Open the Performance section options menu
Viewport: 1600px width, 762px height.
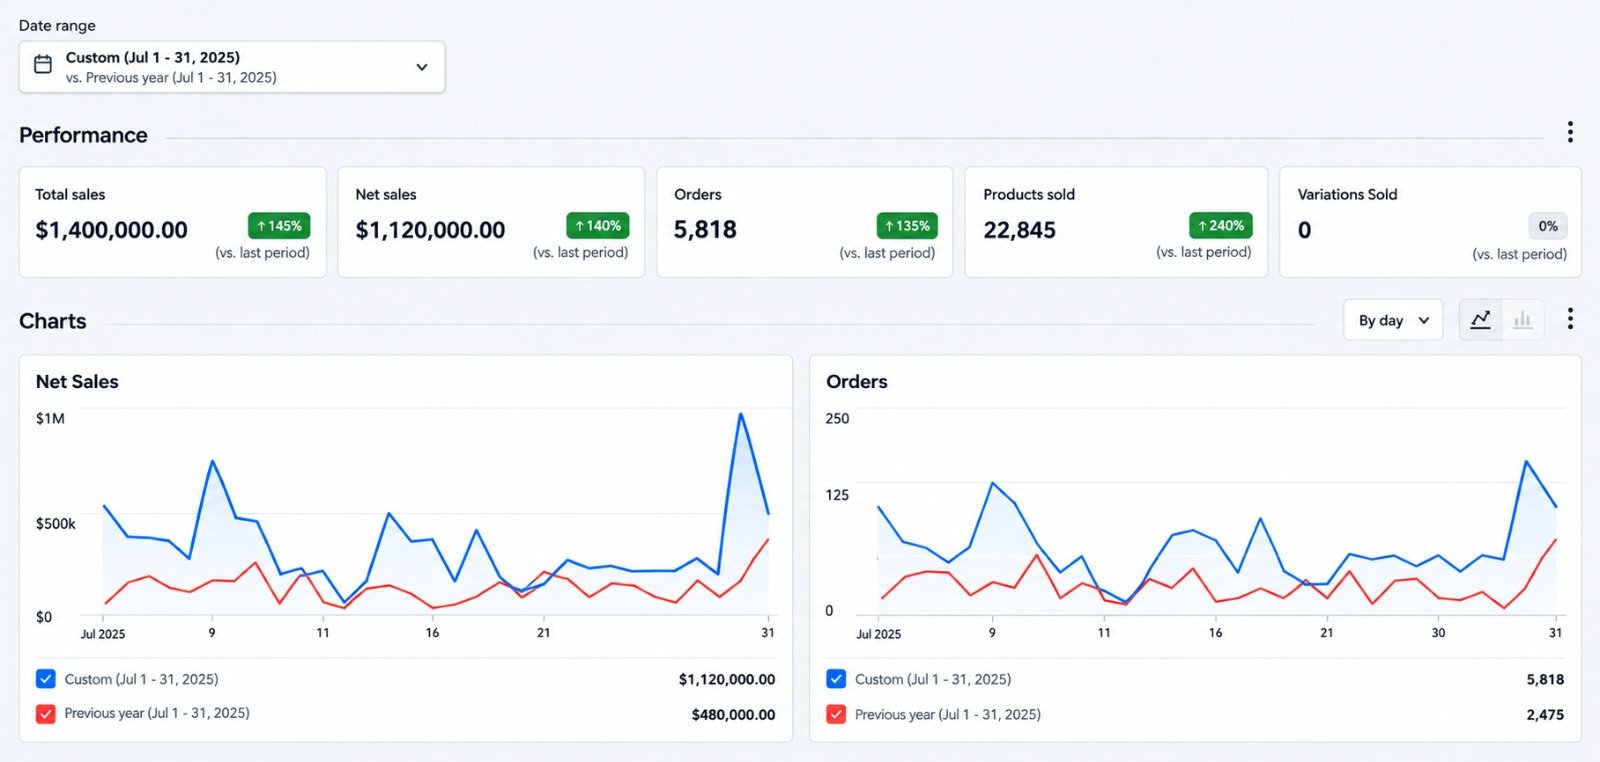[x=1570, y=132]
